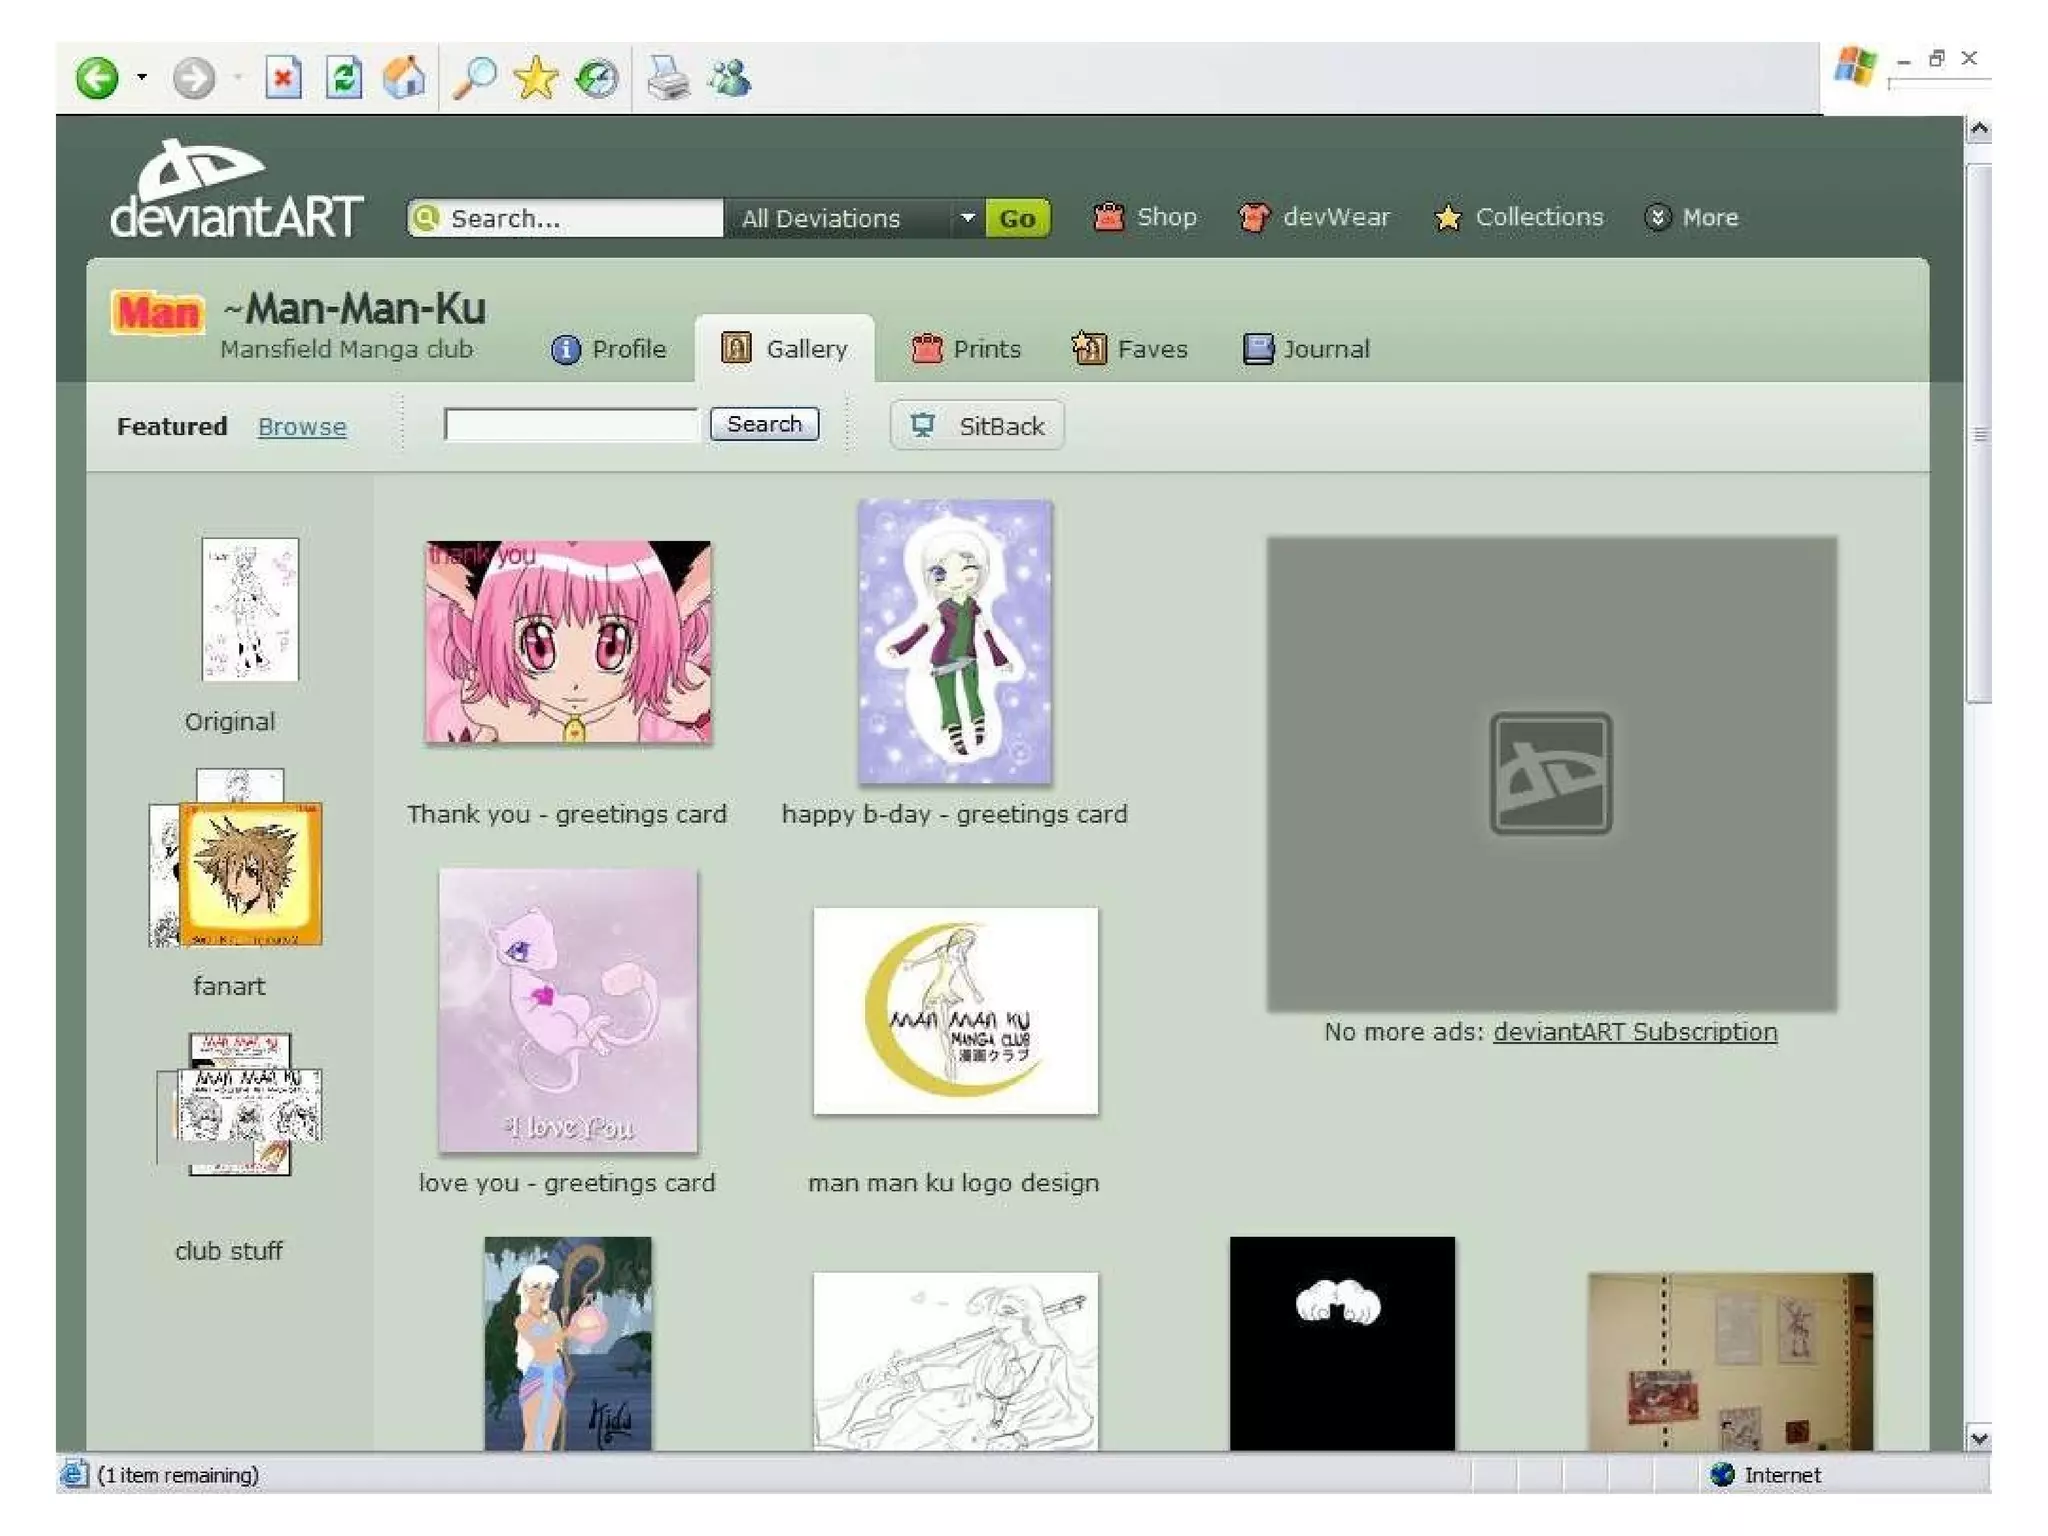Click the gallery search text field
The width and height of the screenshot is (2048, 1536).
571,425
